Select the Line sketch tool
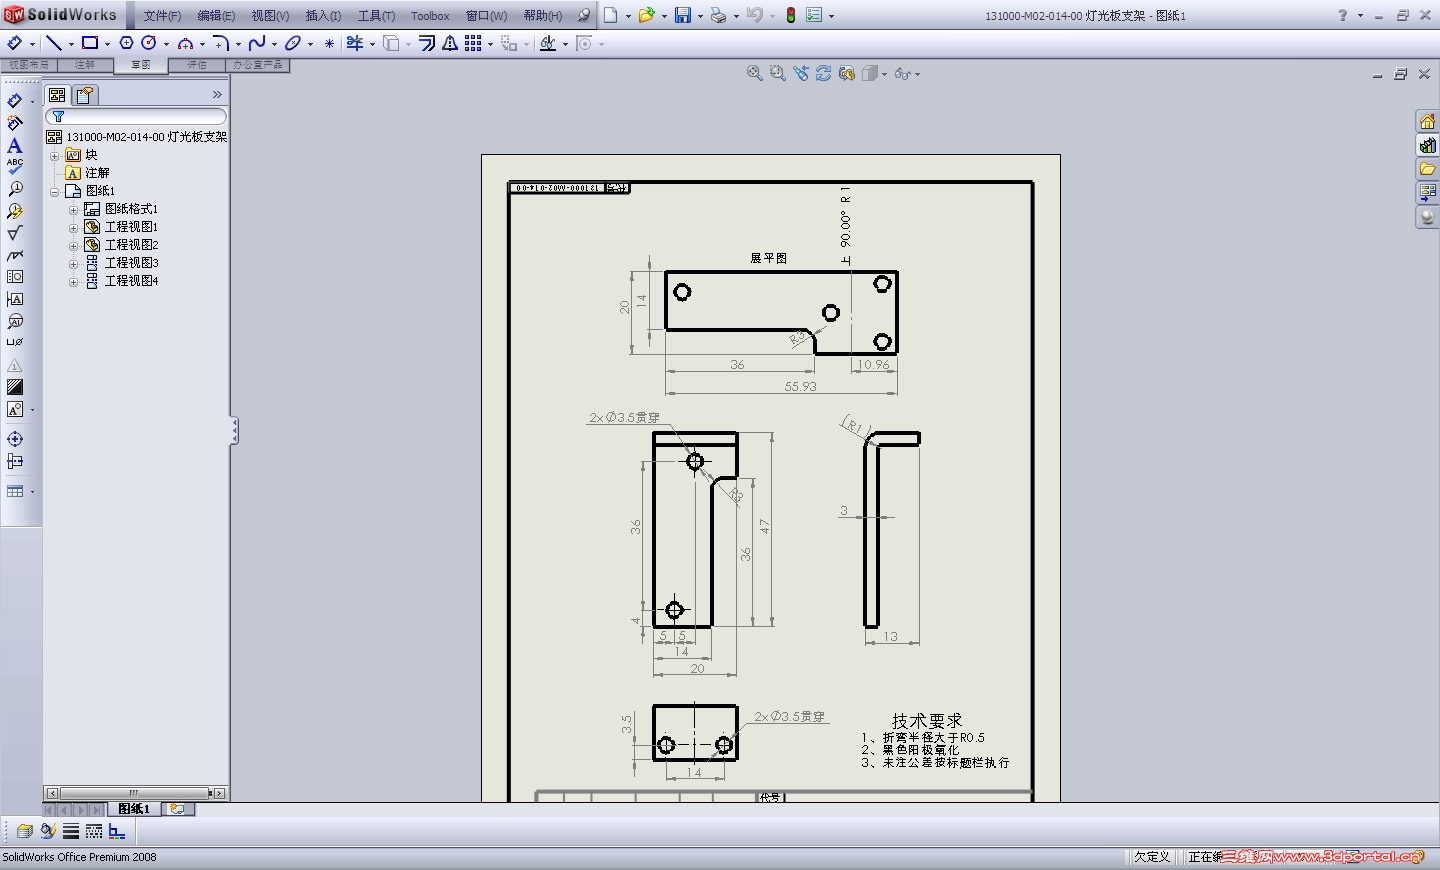The height and width of the screenshot is (870, 1440). pos(54,43)
